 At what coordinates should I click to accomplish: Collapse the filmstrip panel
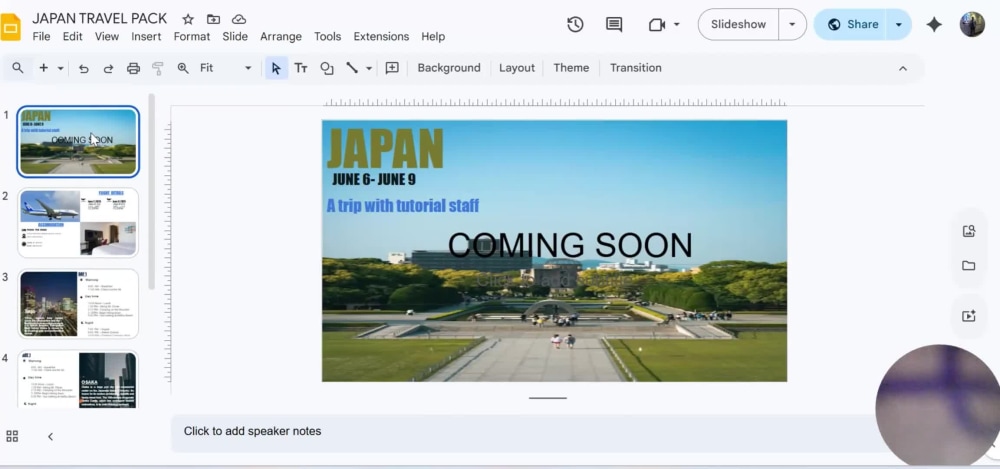point(50,436)
